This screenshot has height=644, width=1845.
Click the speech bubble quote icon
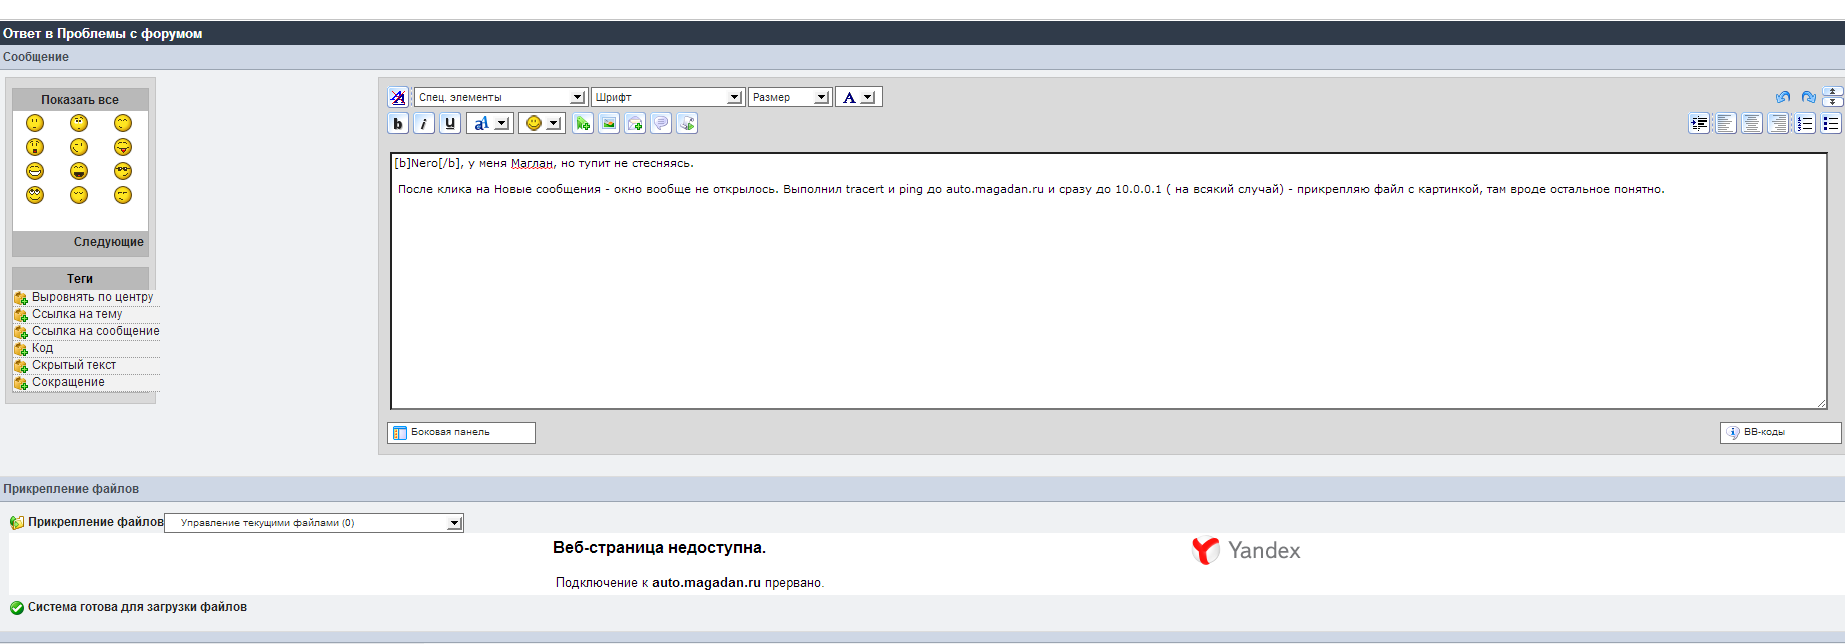point(661,123)
